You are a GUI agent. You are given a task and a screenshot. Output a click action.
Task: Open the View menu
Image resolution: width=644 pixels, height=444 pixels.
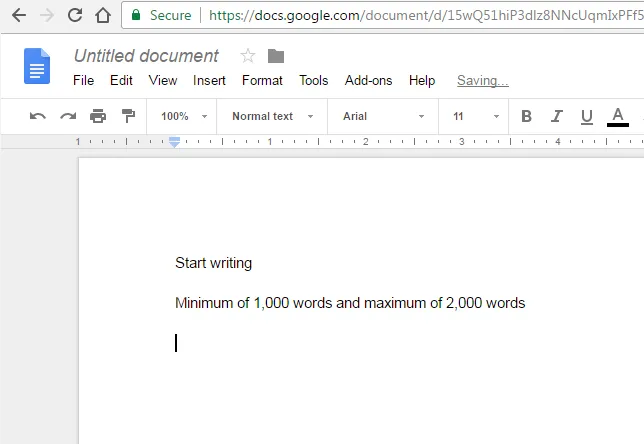tap(163, 81)
